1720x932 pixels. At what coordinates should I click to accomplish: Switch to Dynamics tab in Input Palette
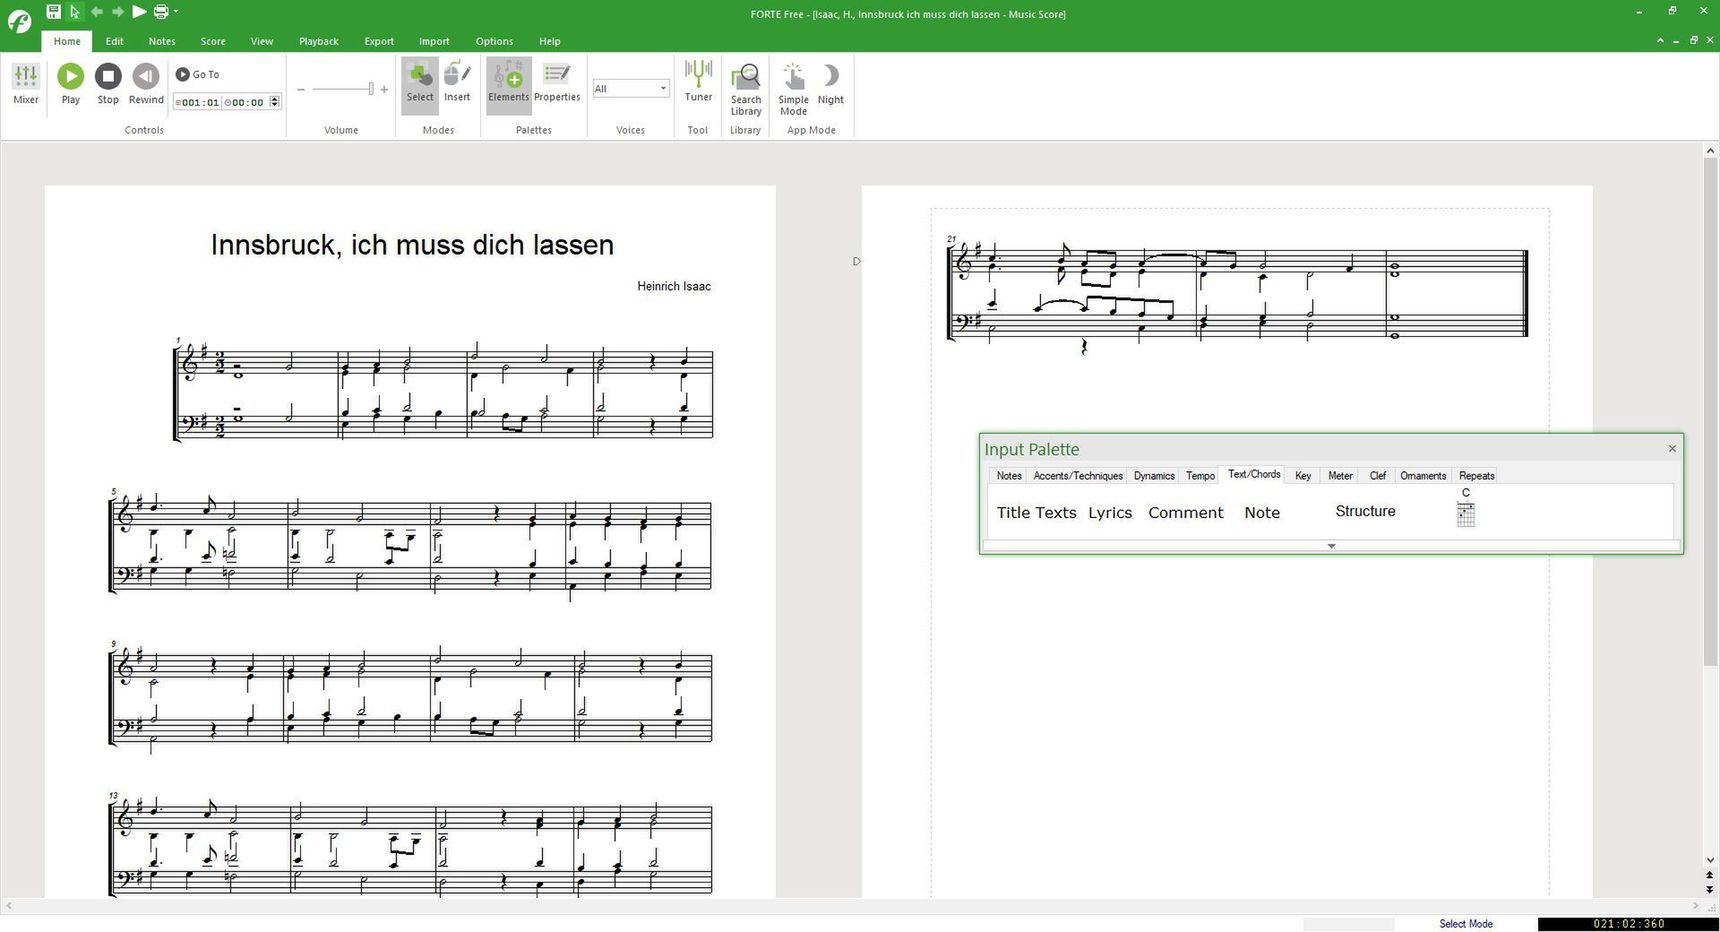[x=1154, y=476]
